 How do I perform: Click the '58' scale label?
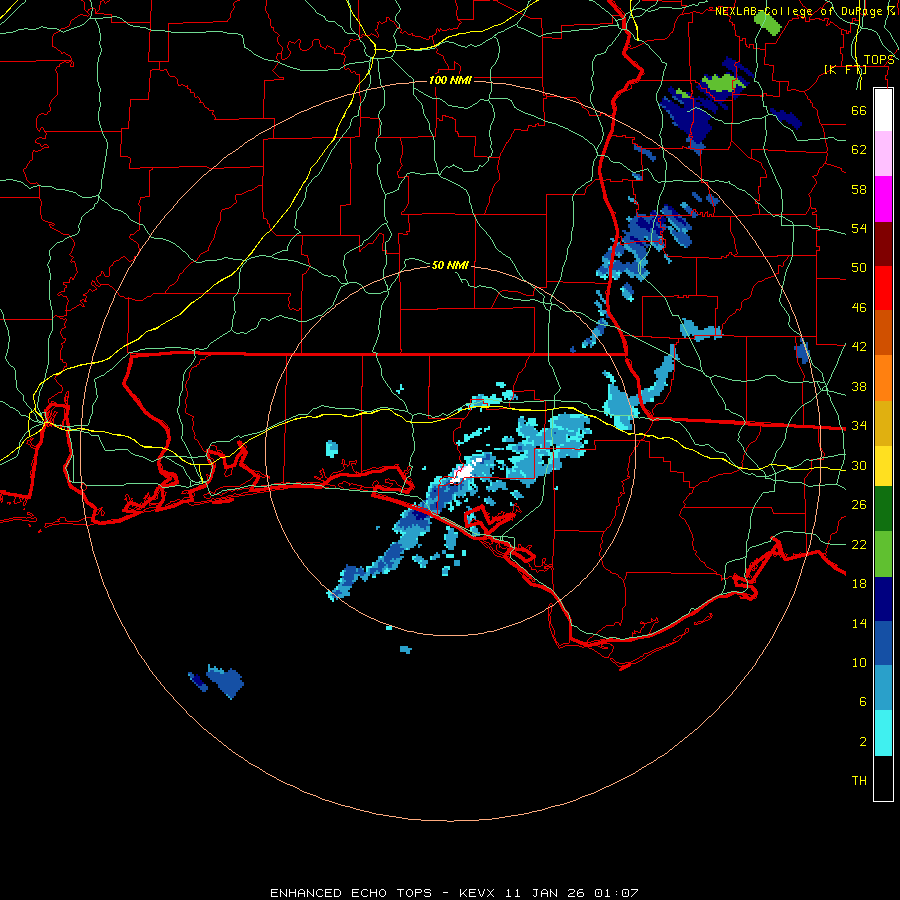859,189
